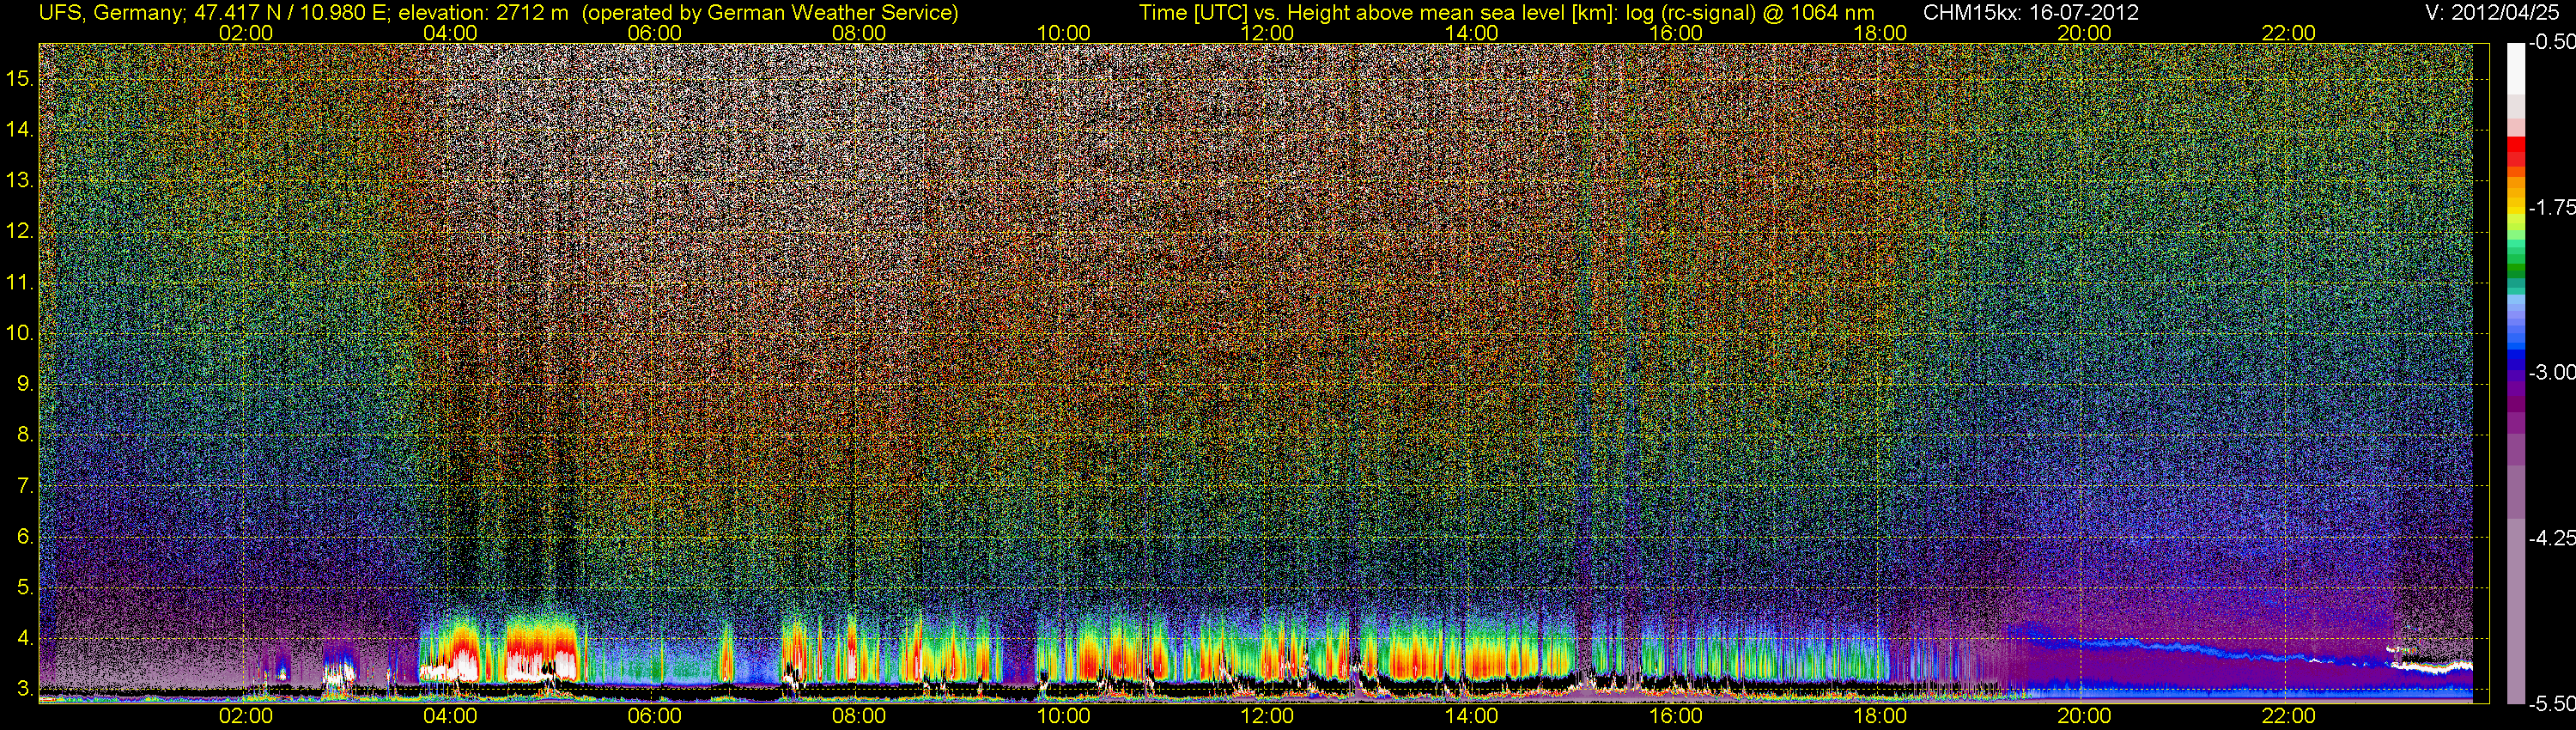Click the -4.25 colorbar value label
Image resolution: width=2576 pixels, height=730 pixels.
2551,539
